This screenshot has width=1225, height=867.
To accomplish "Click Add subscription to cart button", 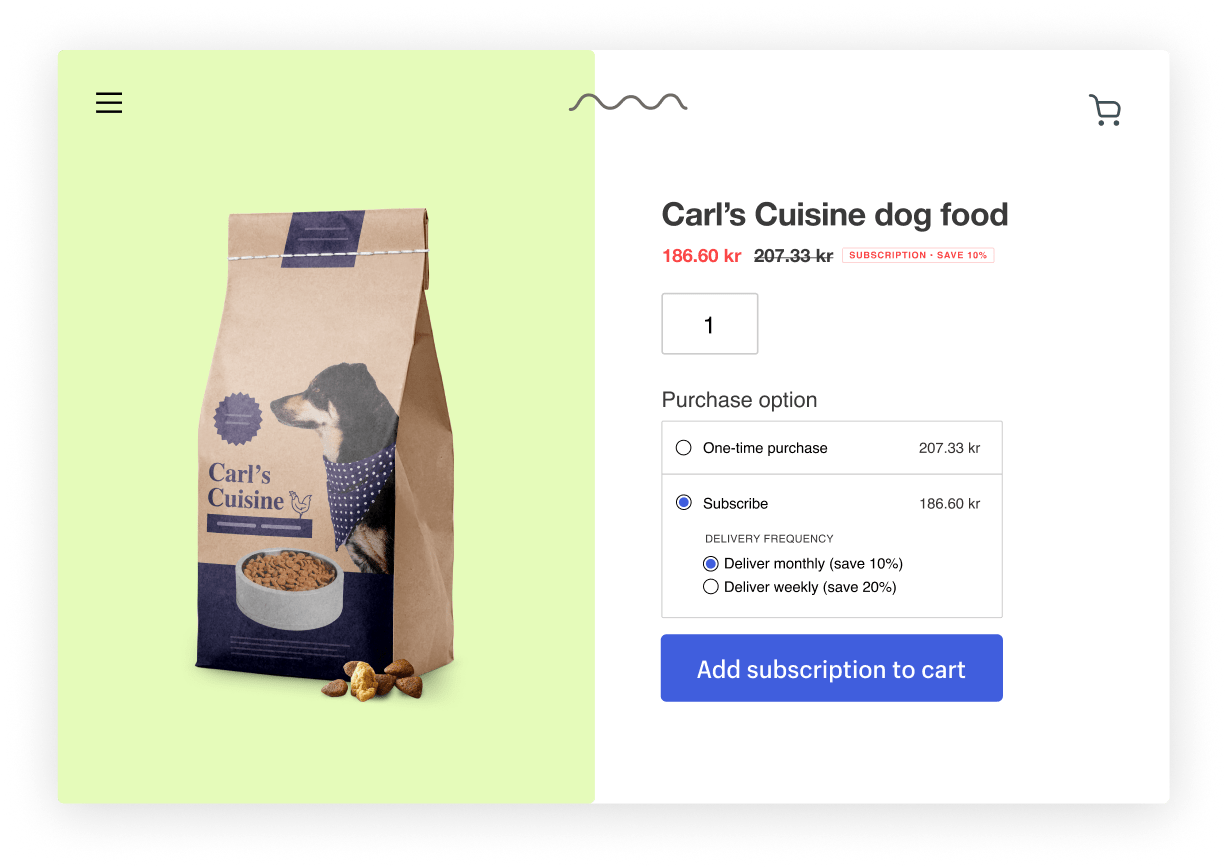I will pyautogui.click(x=832, y=668).
